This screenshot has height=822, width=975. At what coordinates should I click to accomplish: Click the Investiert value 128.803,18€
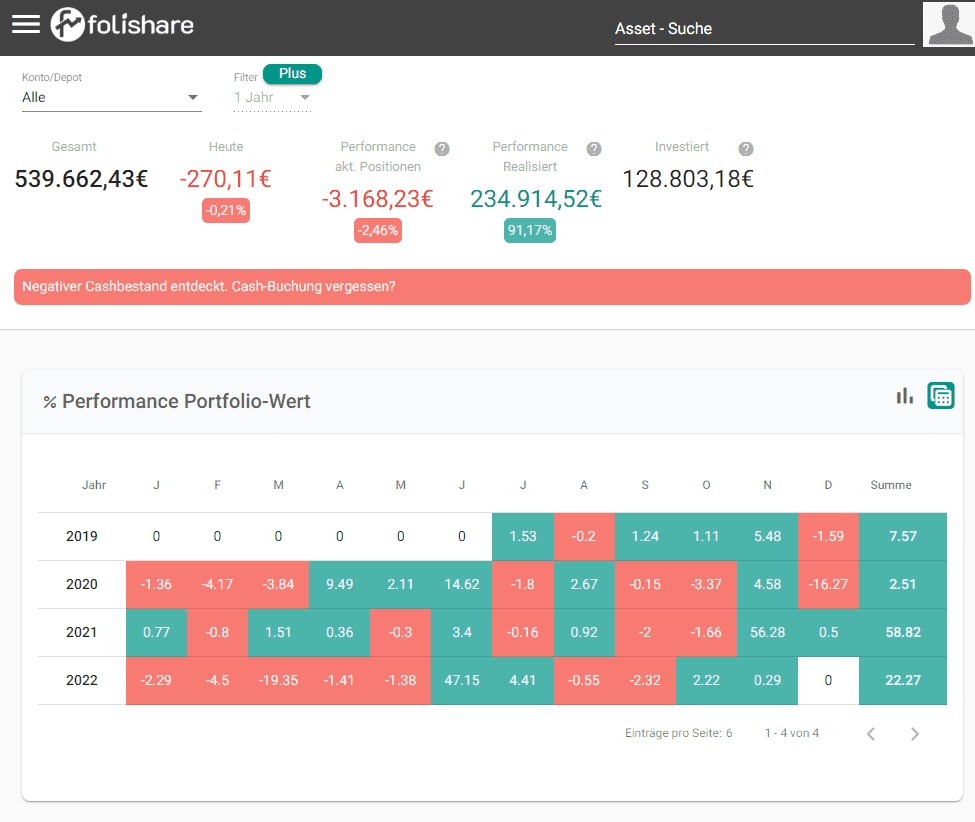[688, 179]
